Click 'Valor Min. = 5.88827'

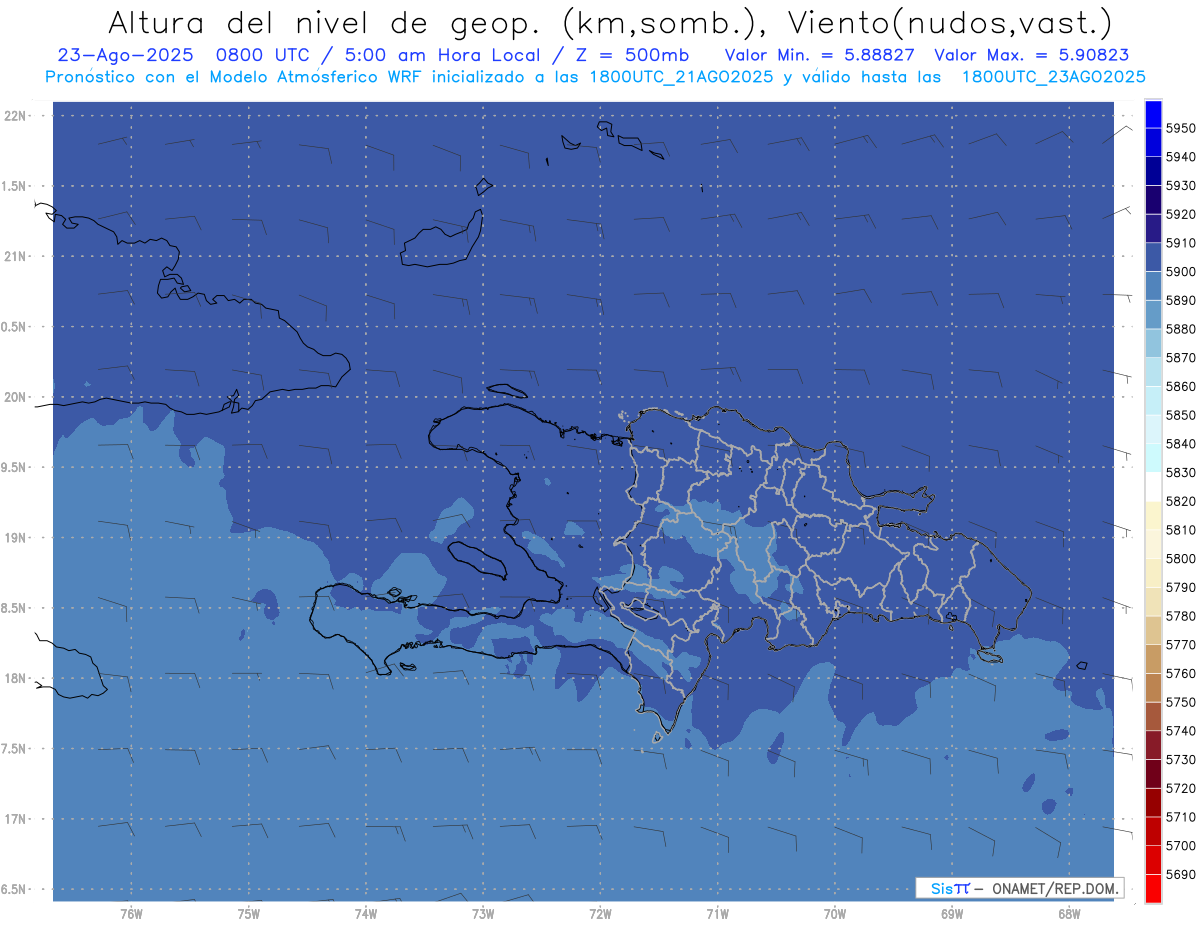[x=819, y=55]
